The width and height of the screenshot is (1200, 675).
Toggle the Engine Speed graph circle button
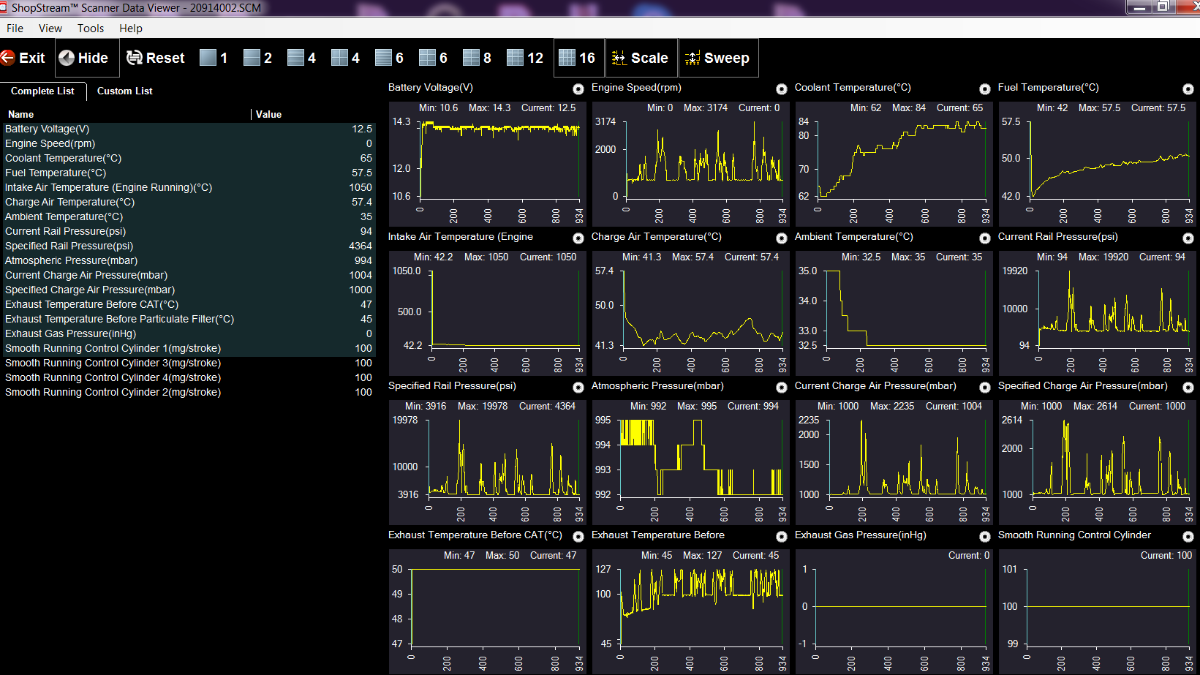click(782, 88)
